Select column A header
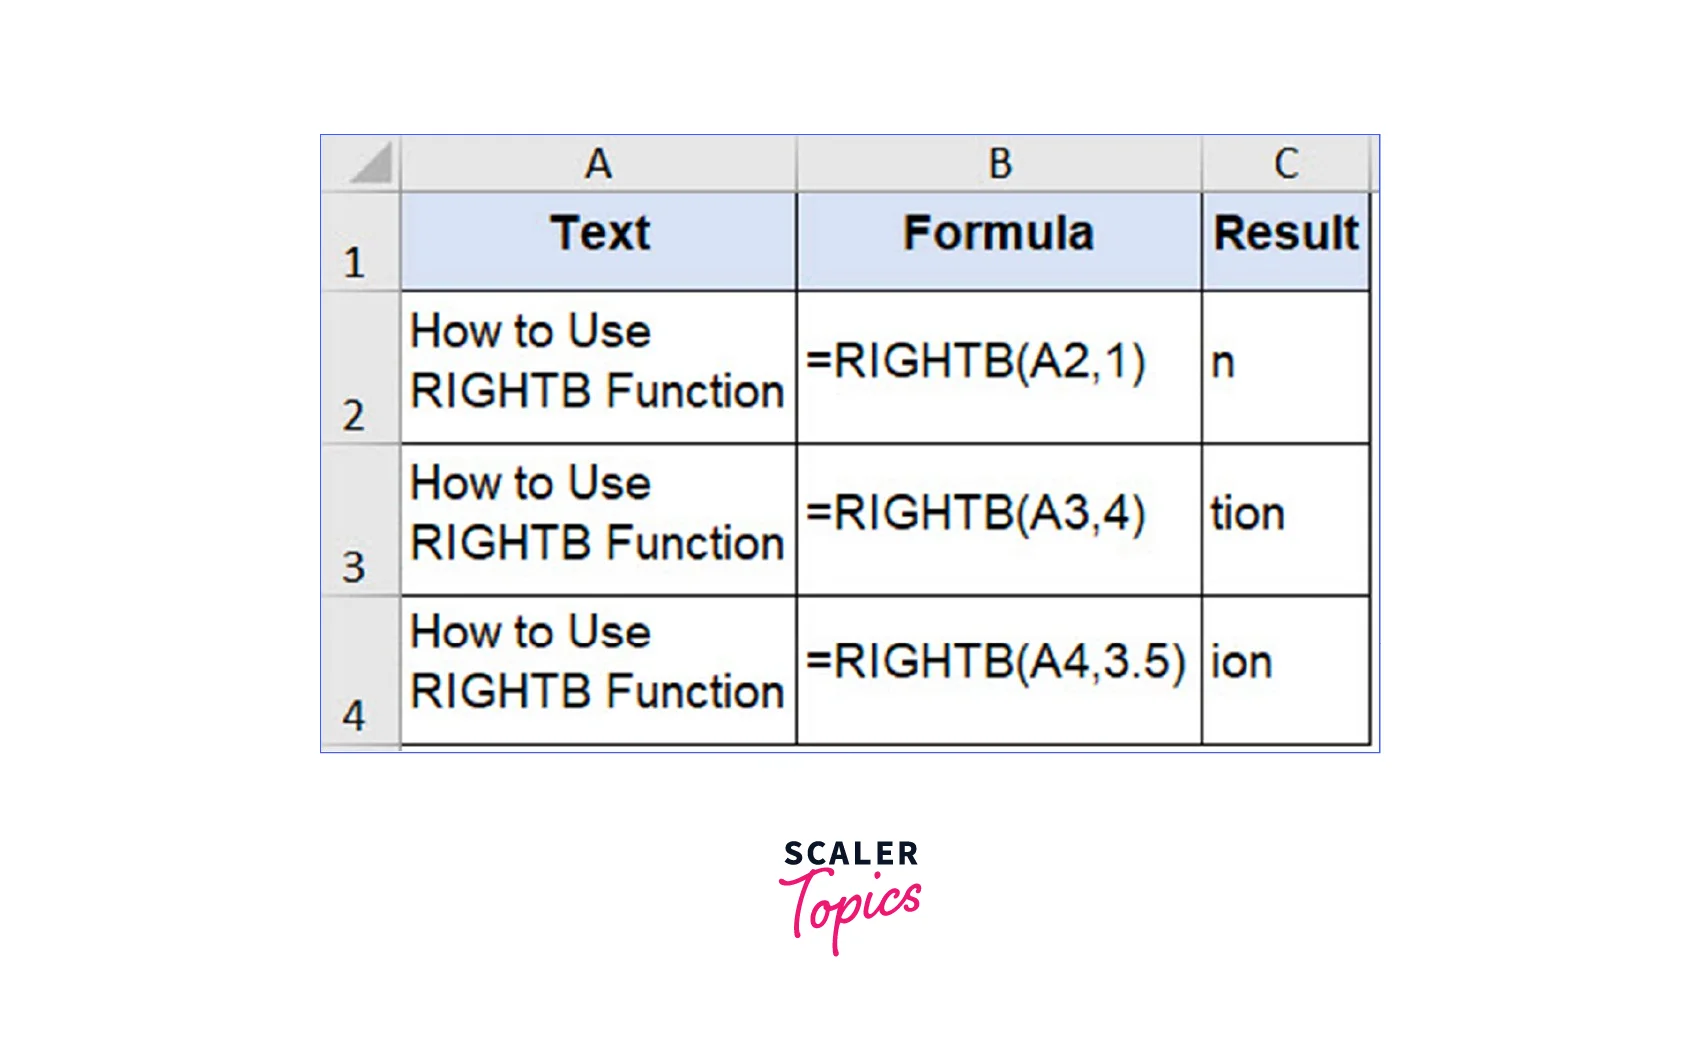The height and width of the screenshot is (1059, 1700). point(598,164)
